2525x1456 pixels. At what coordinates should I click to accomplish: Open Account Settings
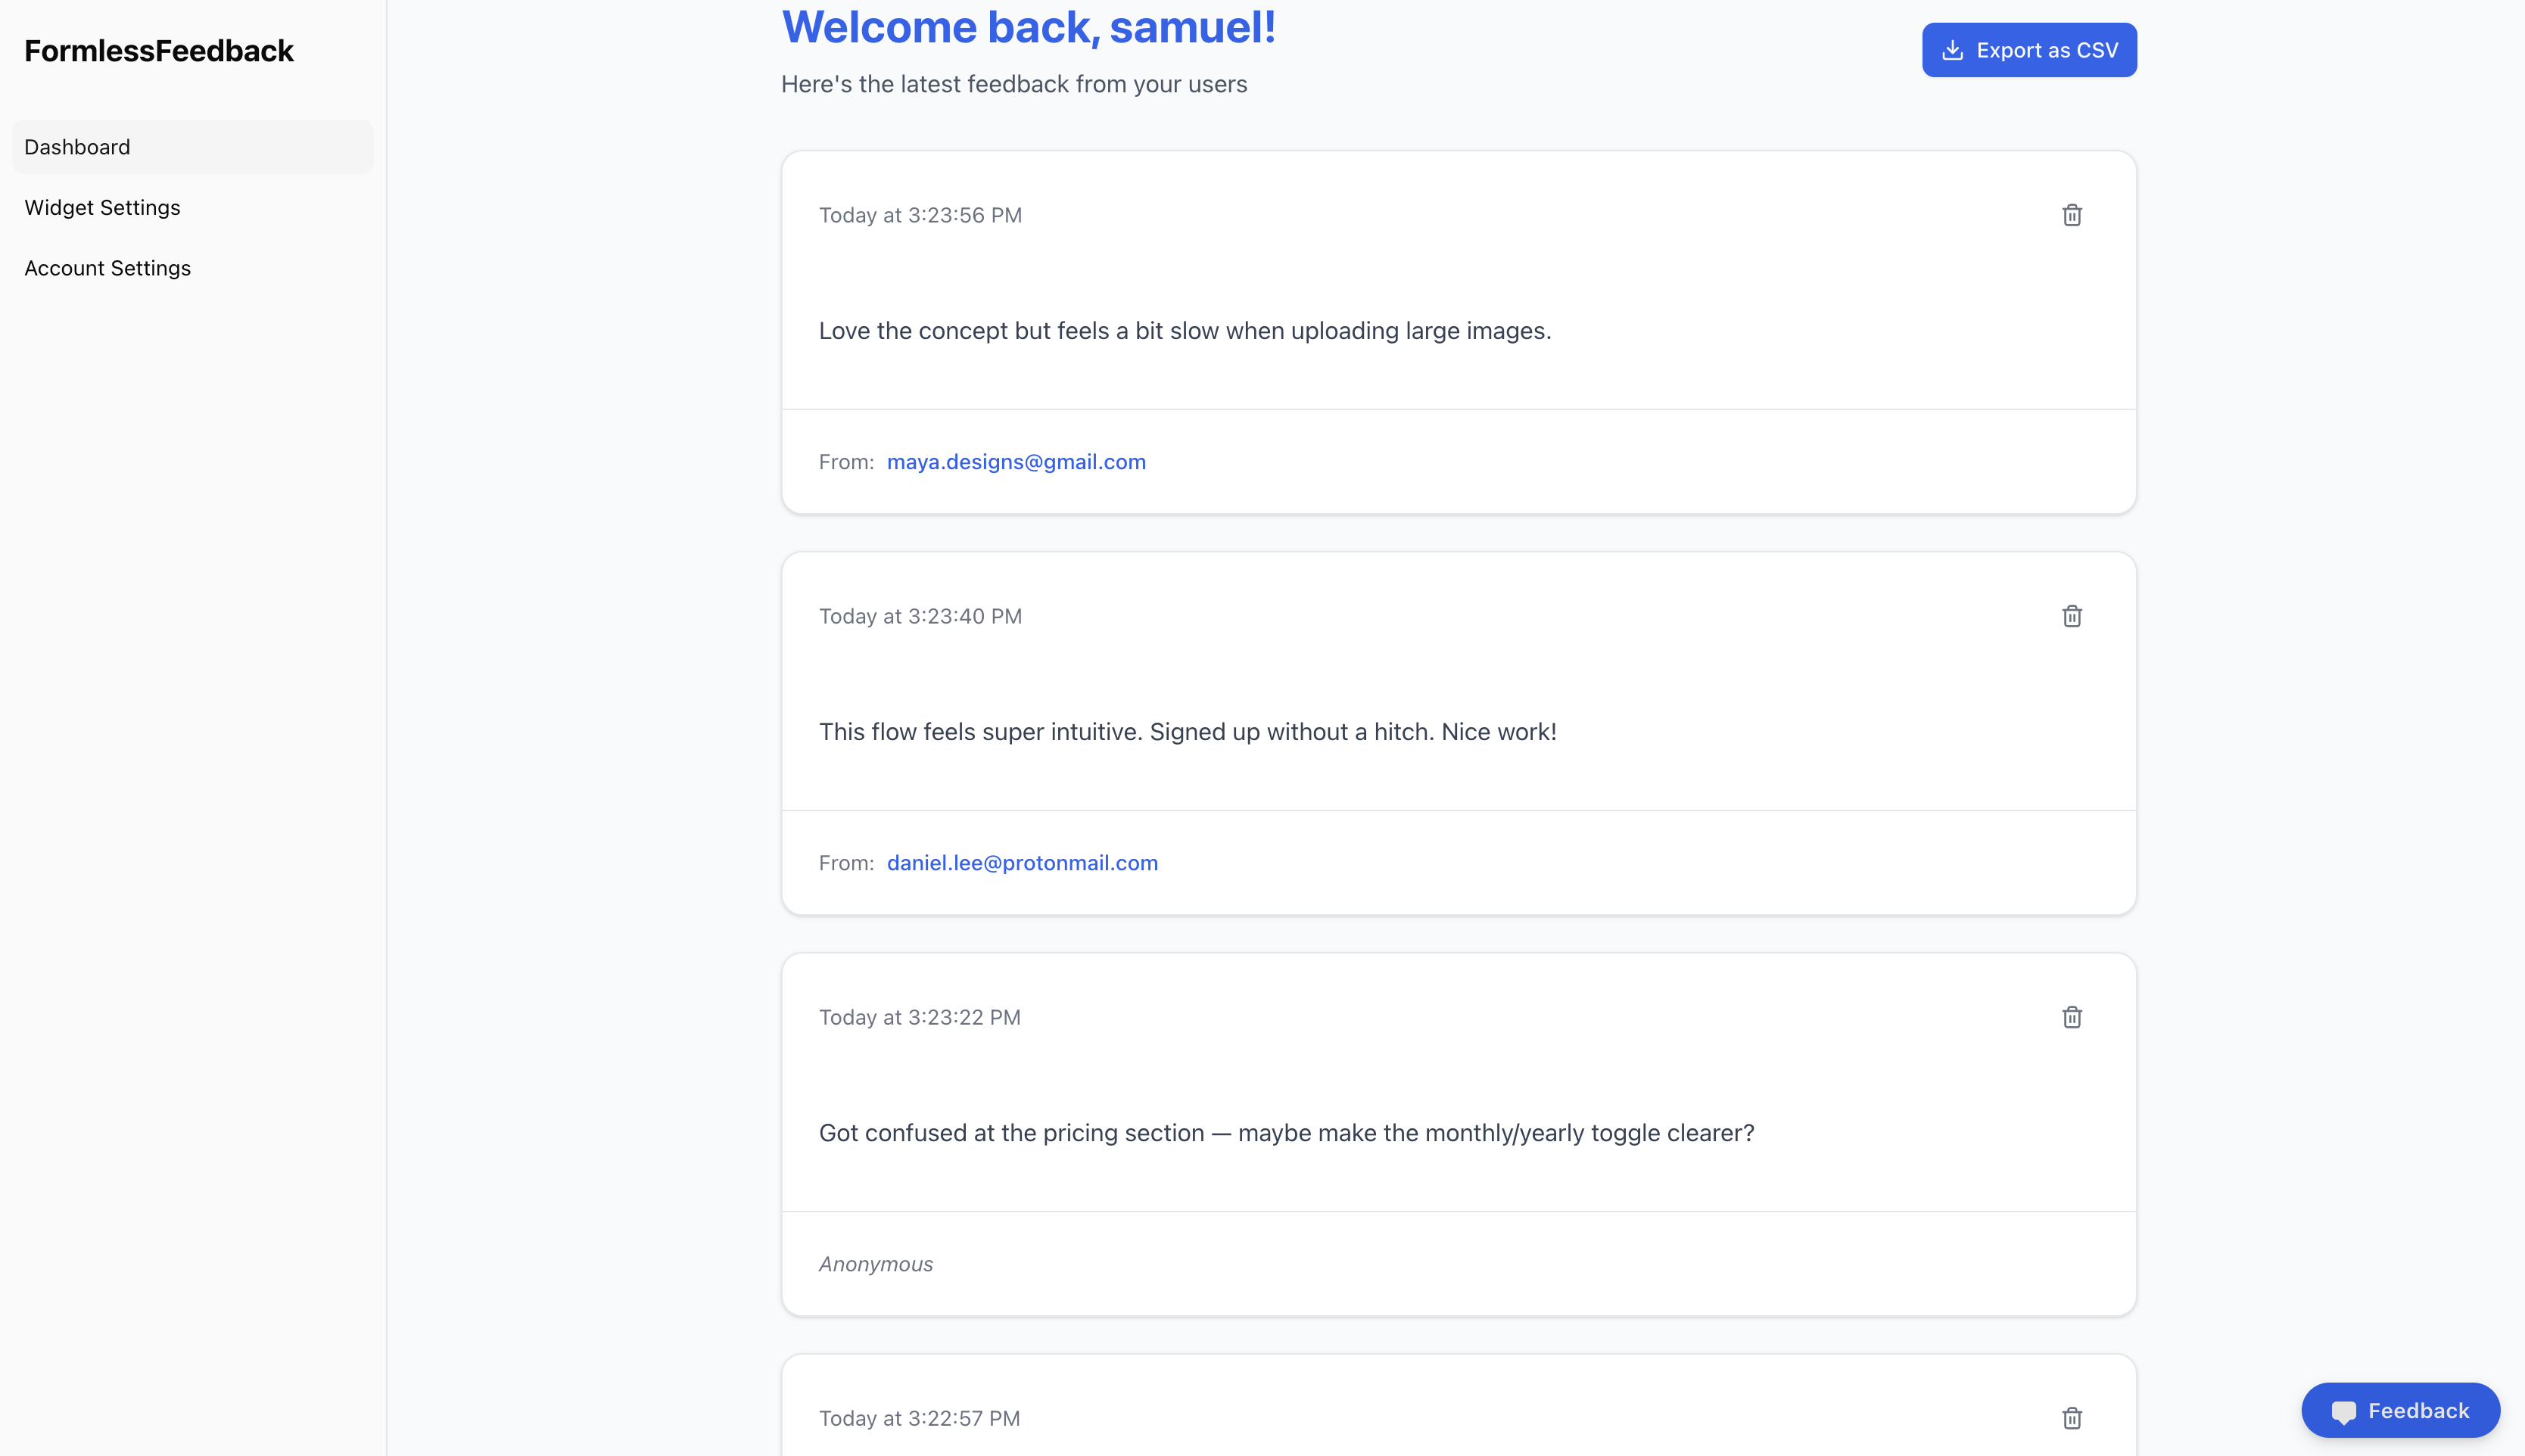pos(193,268)
